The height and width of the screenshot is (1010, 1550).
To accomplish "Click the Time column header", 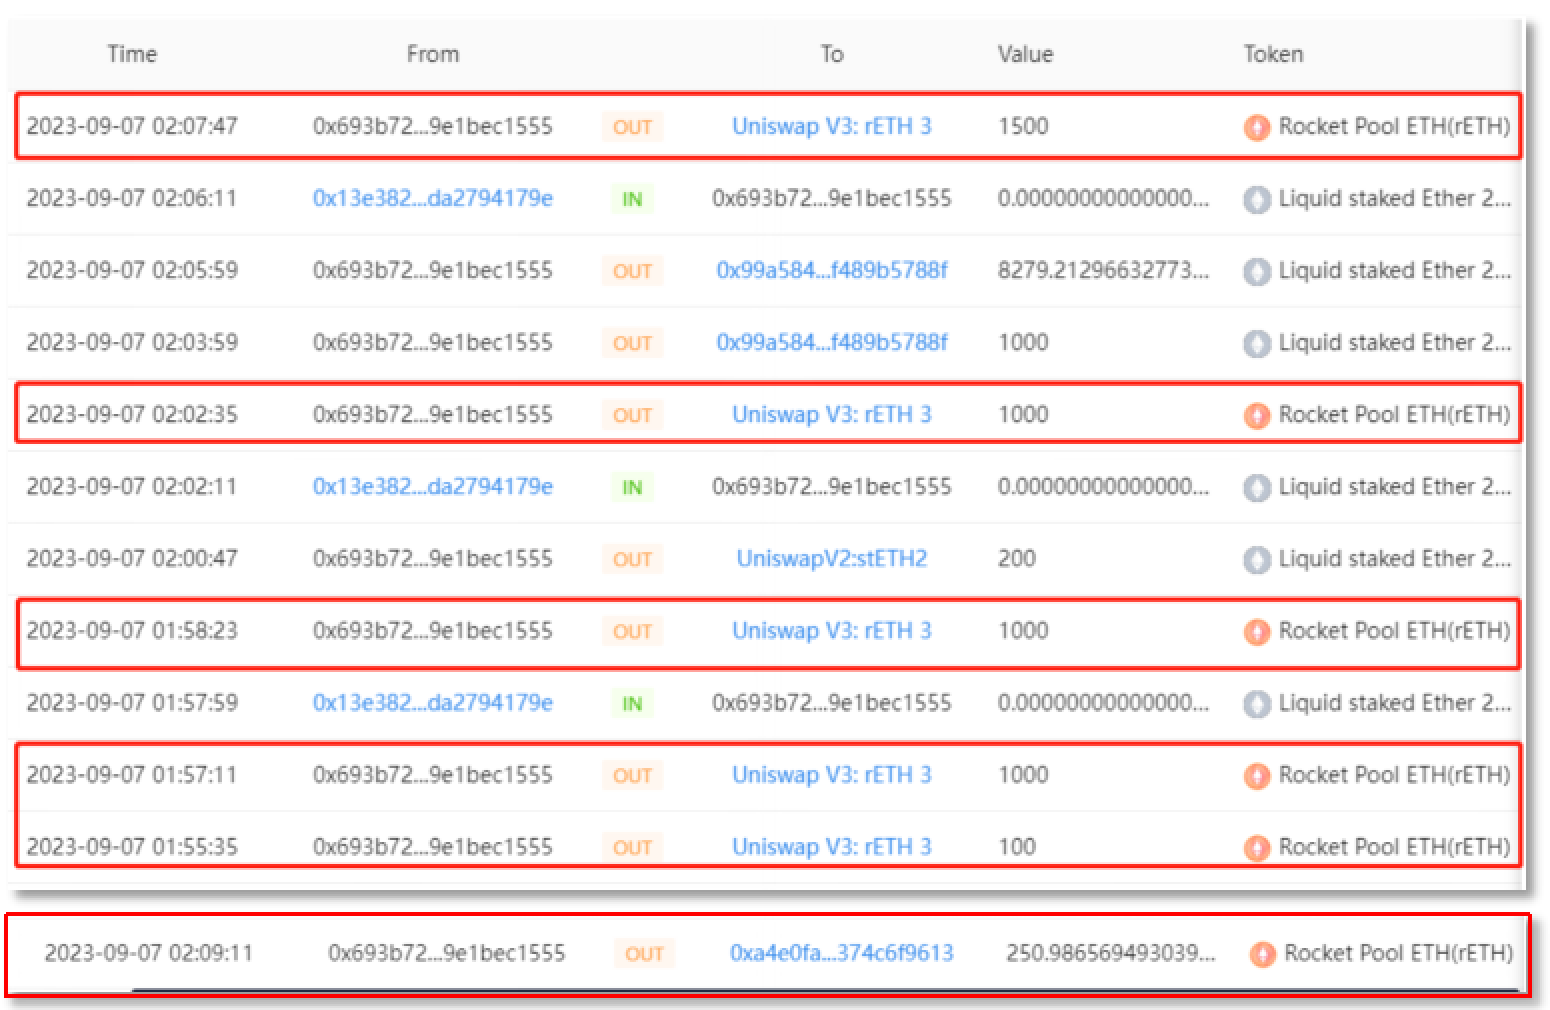I will (x=132, y=54).
